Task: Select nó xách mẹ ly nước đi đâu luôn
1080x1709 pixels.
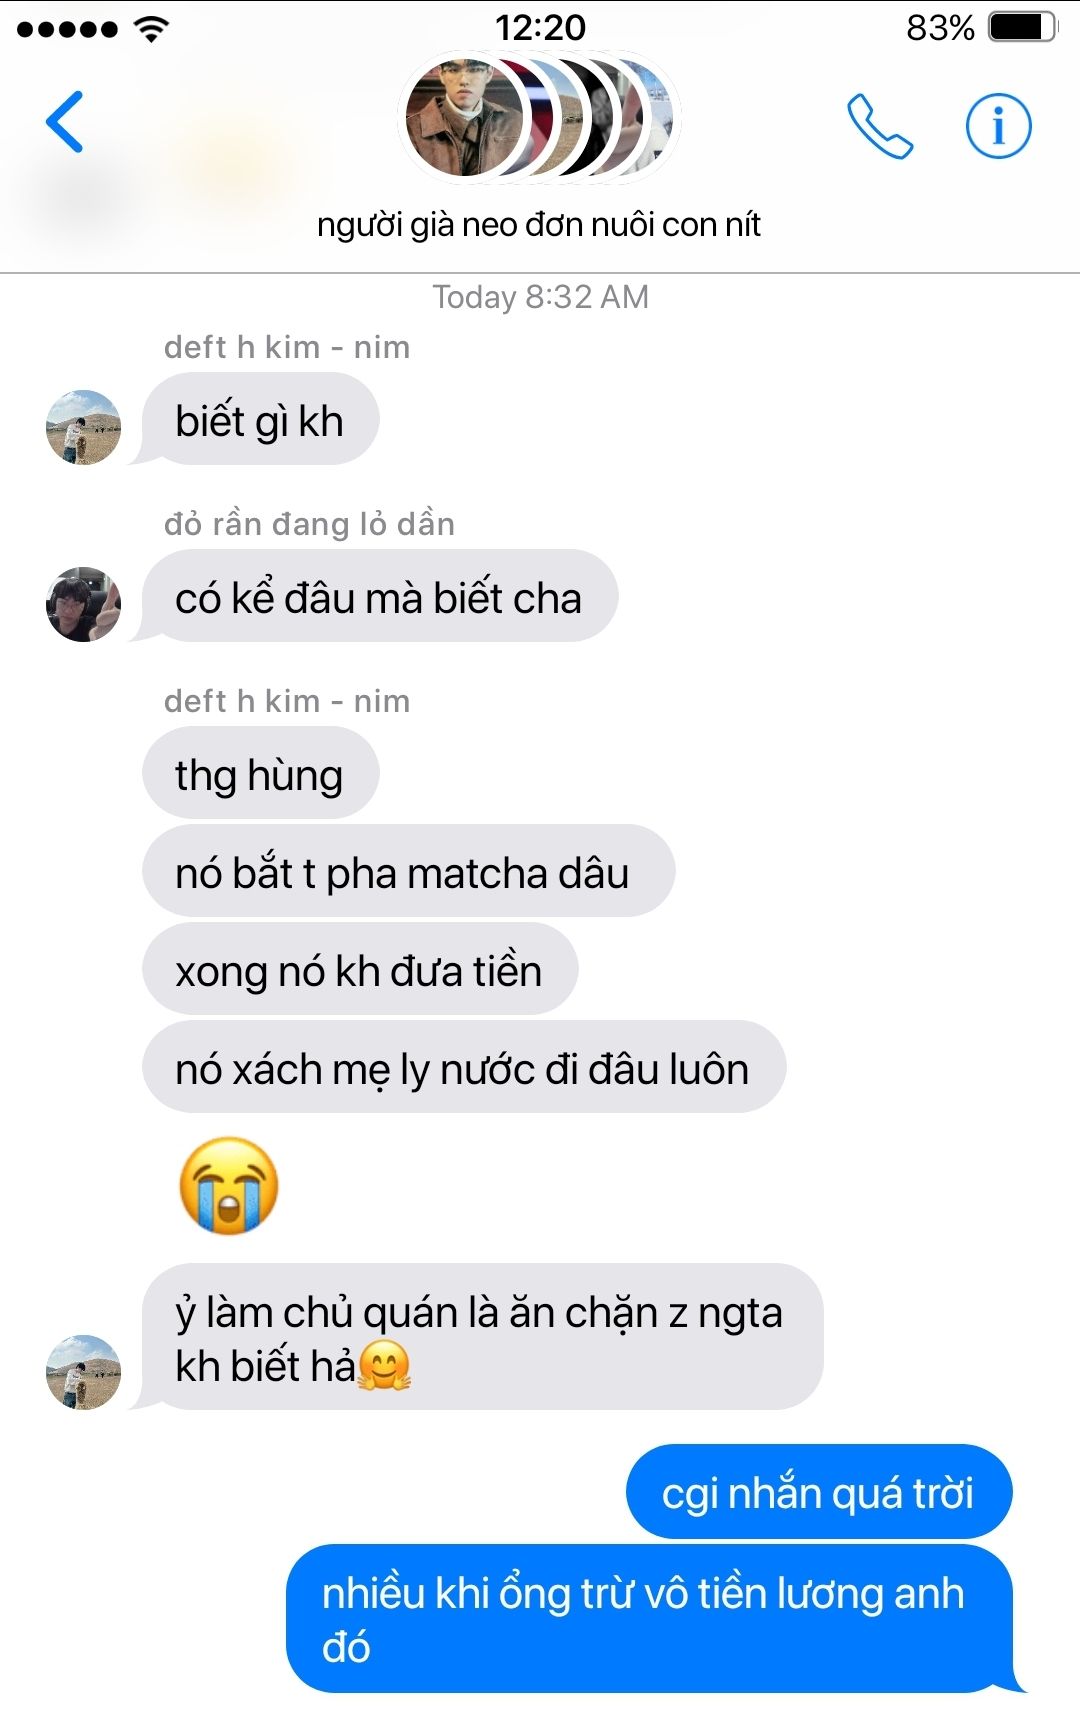Action: tap(464, 1067)
